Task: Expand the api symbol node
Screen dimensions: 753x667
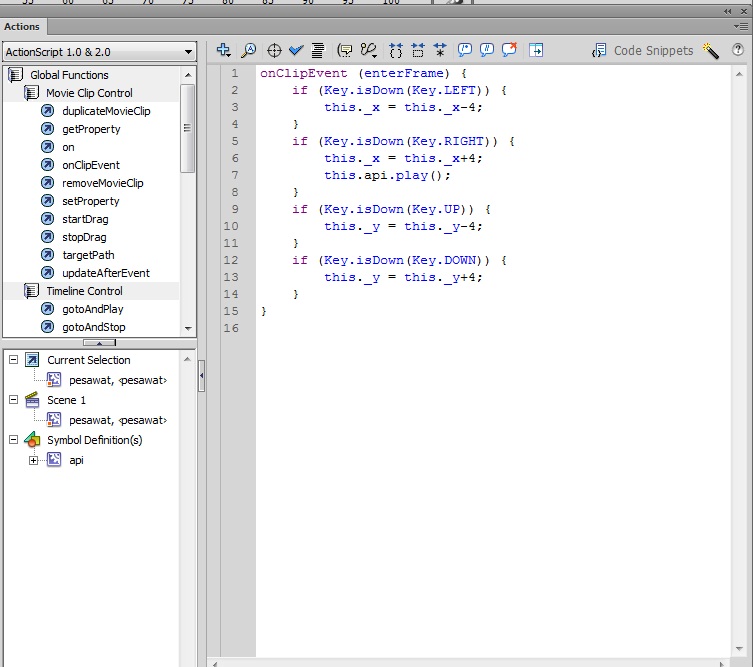Action: click(x=33, y=461)
